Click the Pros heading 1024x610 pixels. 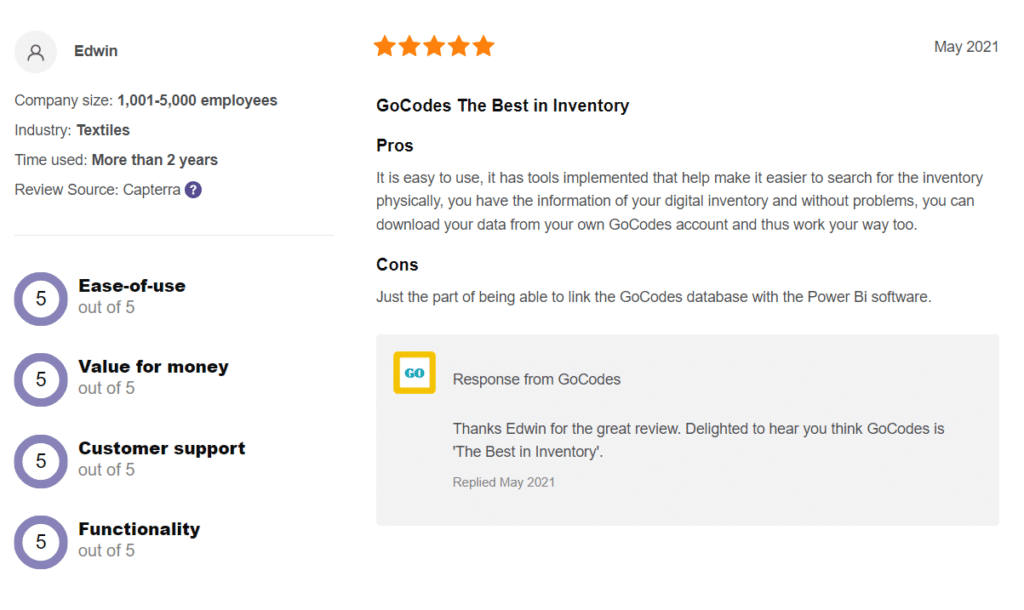pyautogui.click(x=394, y=146)
